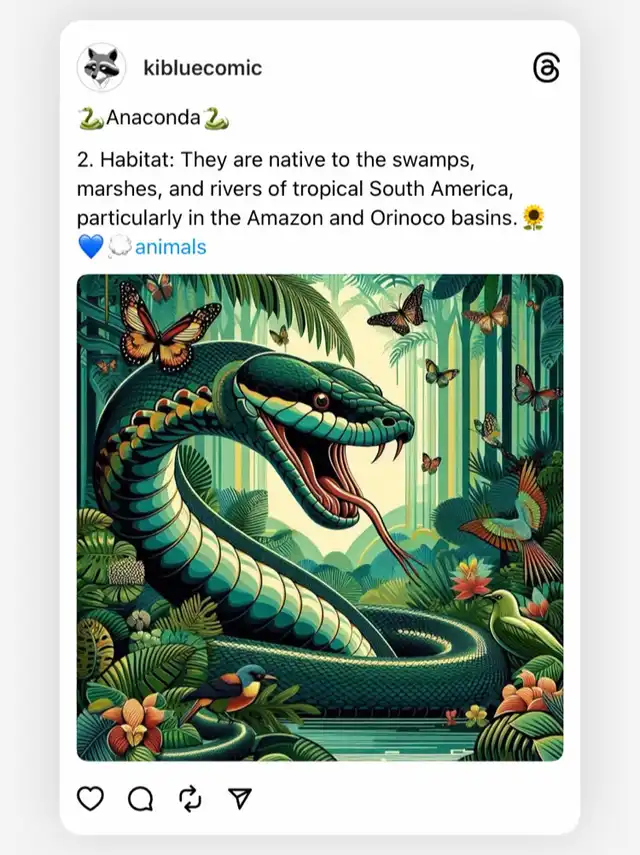Click the sunflower emoji after "basins."
The width and height of the screenshot is (640, 855).
[533, 218]
